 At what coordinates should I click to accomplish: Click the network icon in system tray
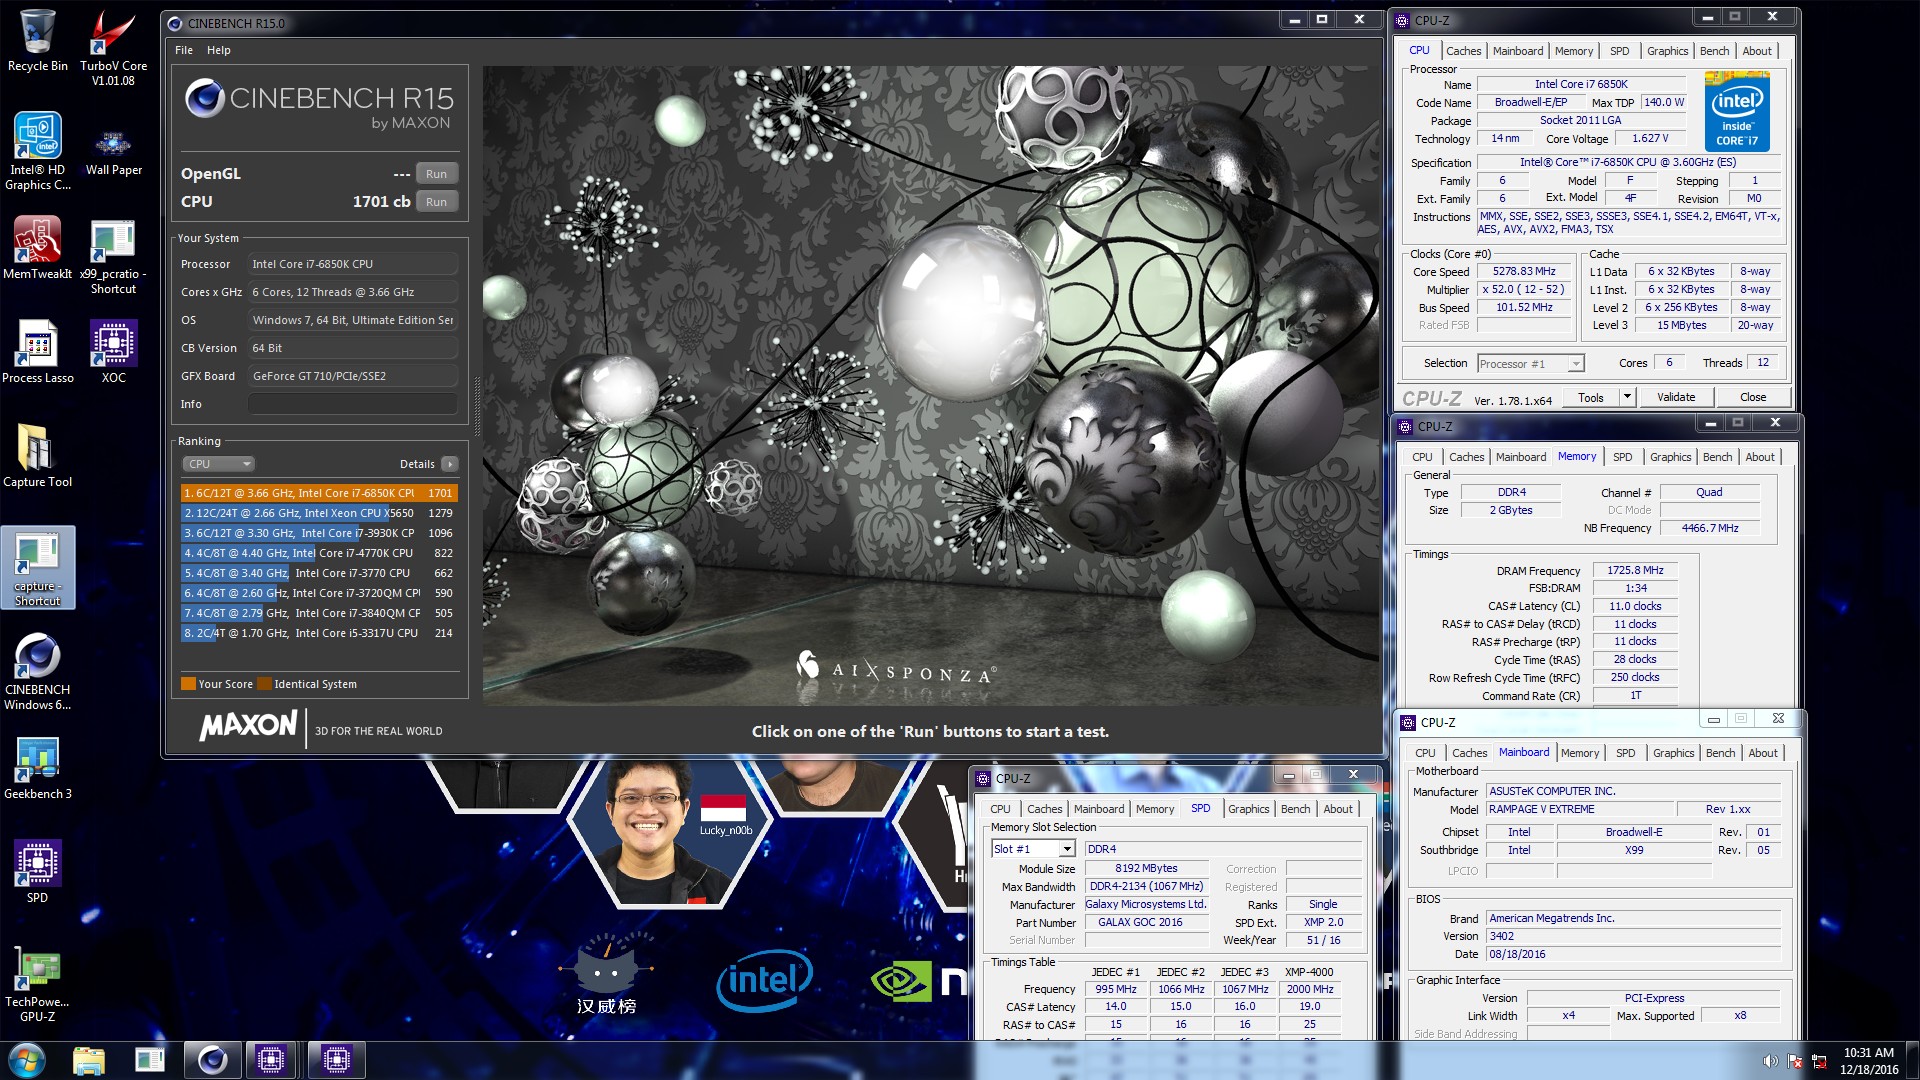(1819, 1061)
